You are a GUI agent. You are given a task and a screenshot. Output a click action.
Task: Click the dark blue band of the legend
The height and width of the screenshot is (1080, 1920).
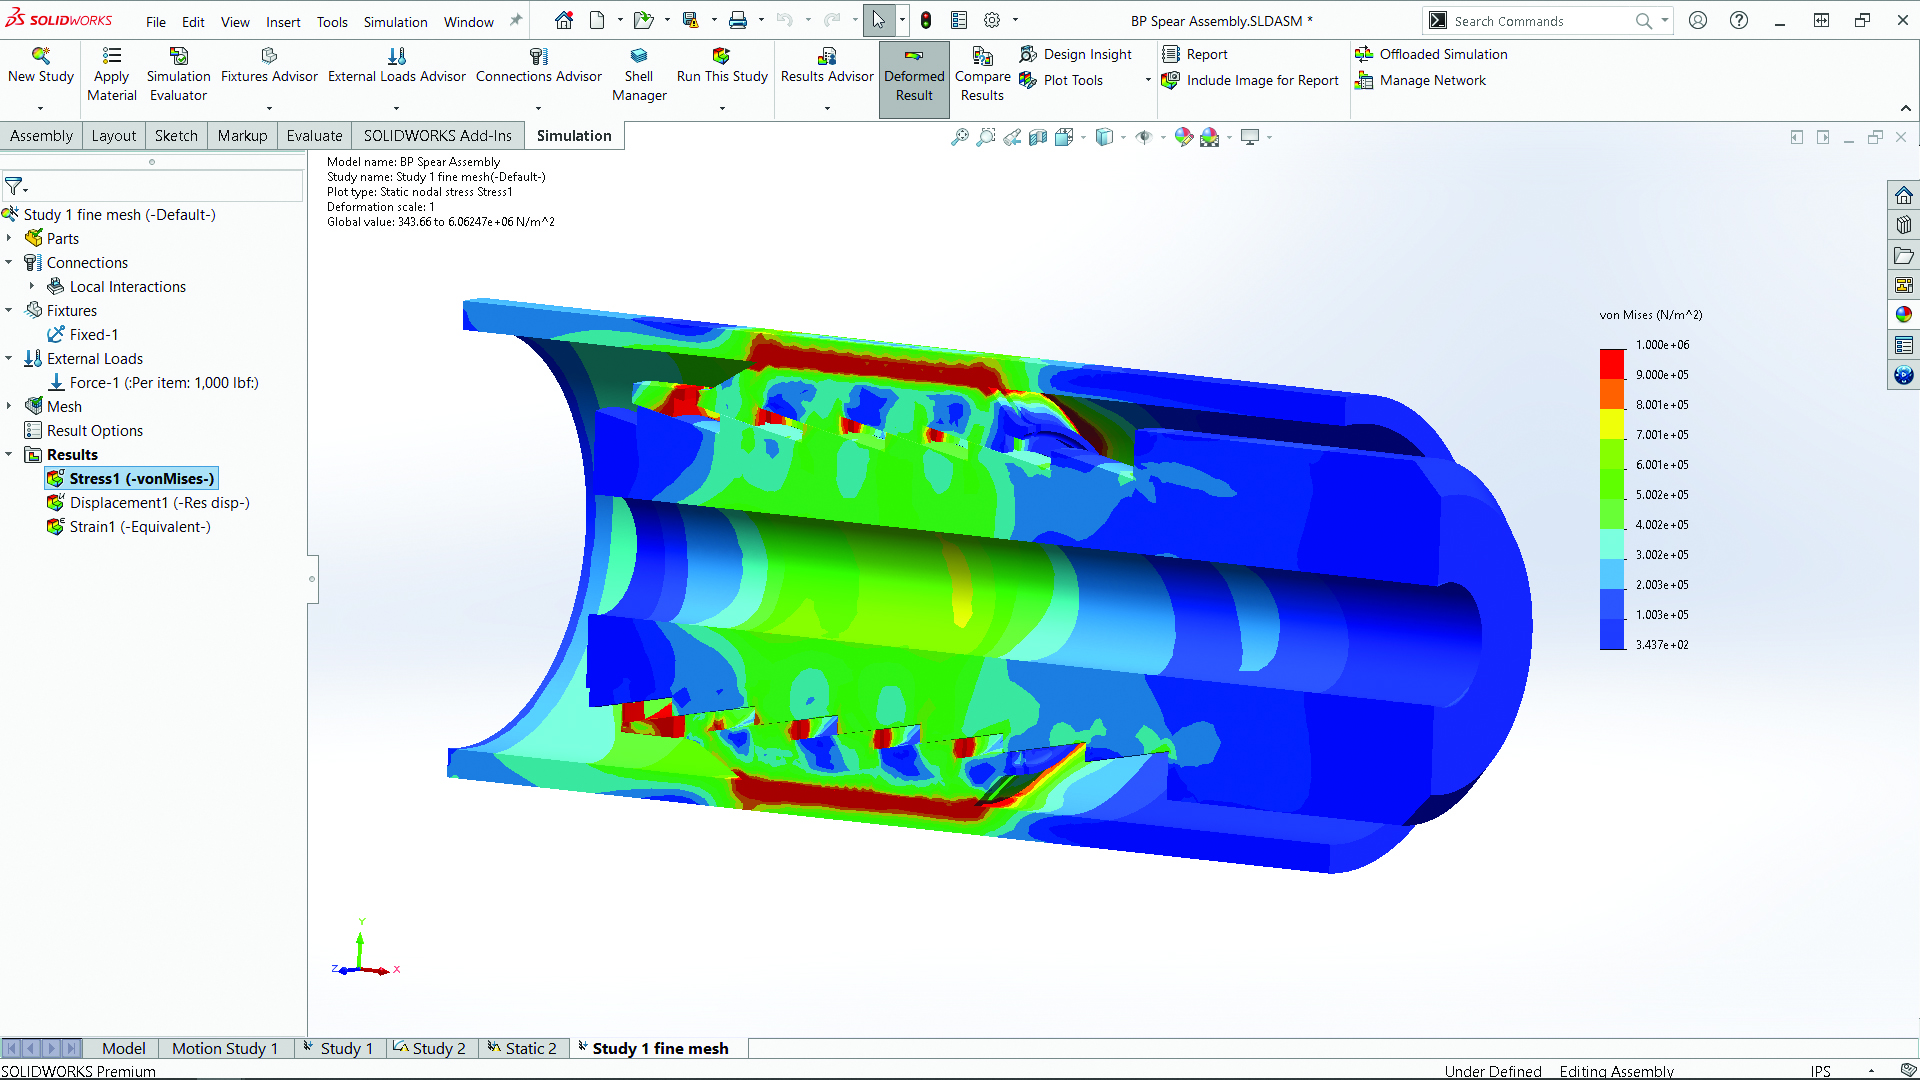pos(1612,635)
